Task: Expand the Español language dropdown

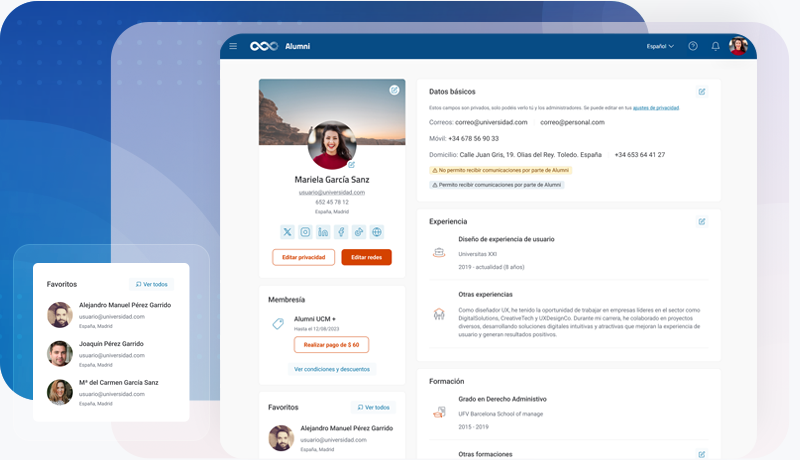Action: pyautogui.click(x=660, y=46)
